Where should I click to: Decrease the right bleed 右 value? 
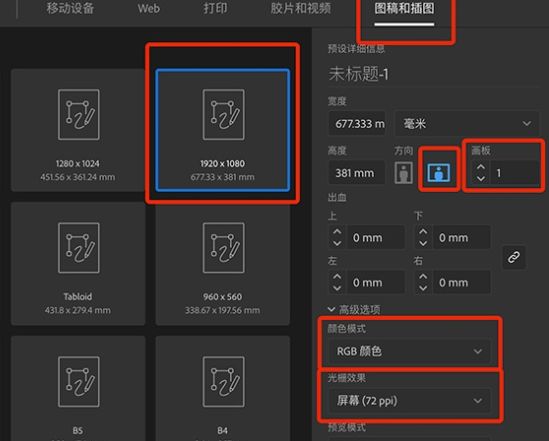point(423,288)
